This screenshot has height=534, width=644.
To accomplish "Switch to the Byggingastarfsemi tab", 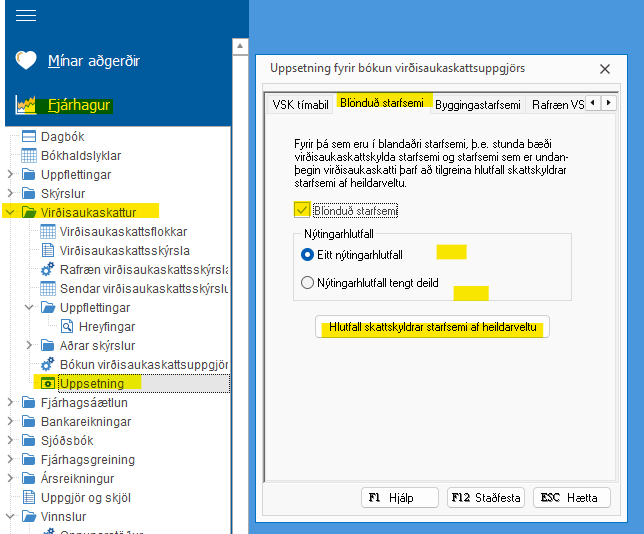I will (x=480, y=104).
